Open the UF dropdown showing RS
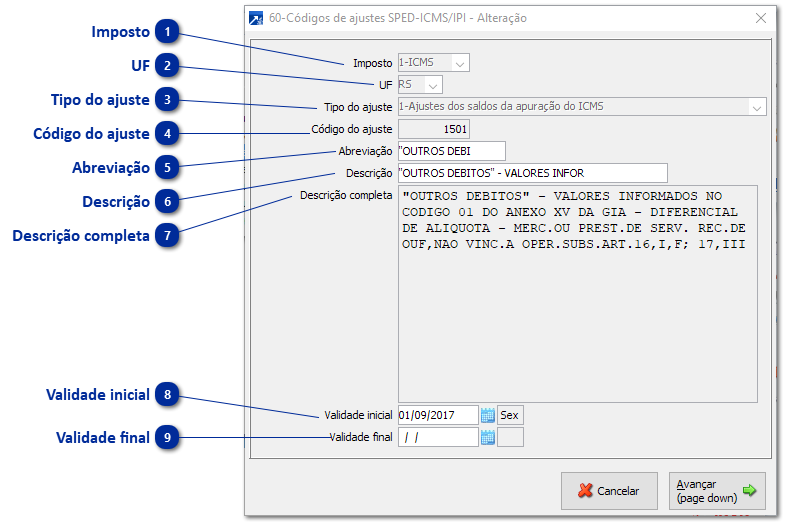This screenshot has width=790, height=527. point(420,85)
